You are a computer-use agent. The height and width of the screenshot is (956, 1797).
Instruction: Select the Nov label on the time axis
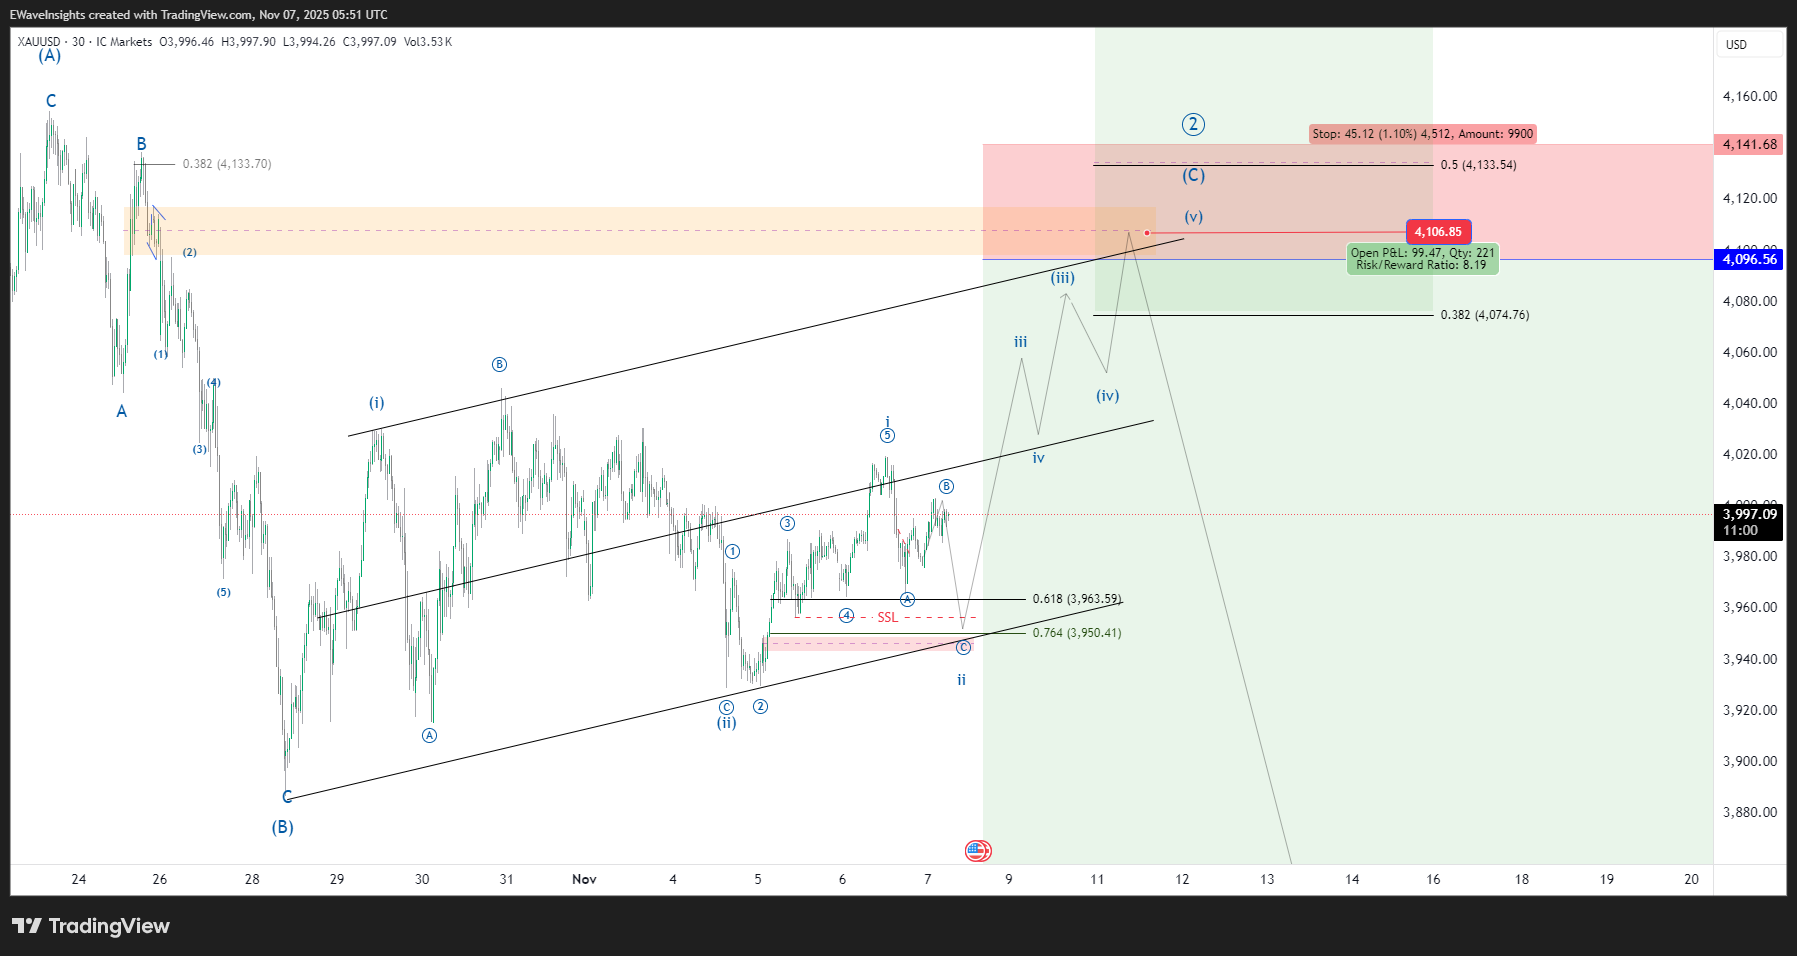click(x=585, y=879)
